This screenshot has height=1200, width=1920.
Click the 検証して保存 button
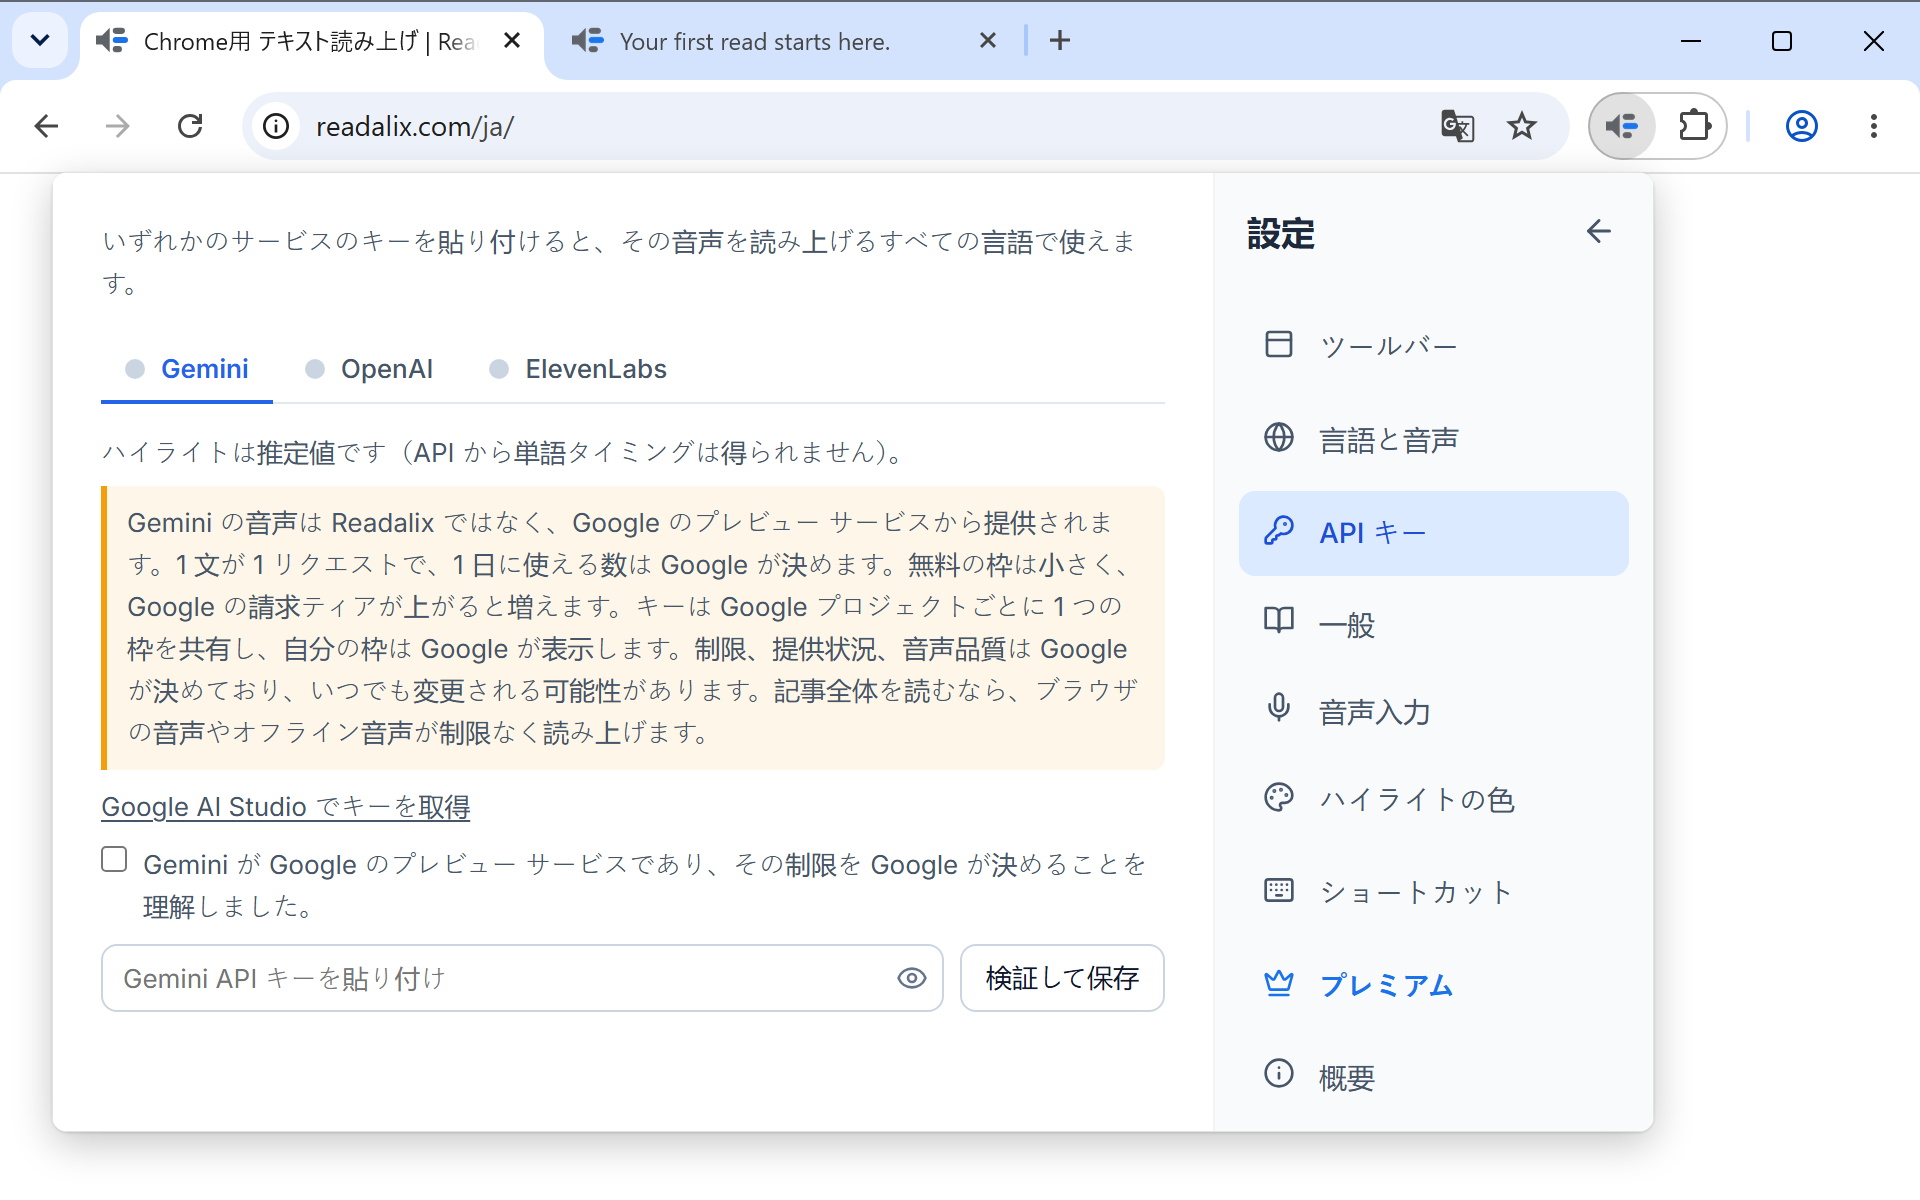click(1062, 978)
